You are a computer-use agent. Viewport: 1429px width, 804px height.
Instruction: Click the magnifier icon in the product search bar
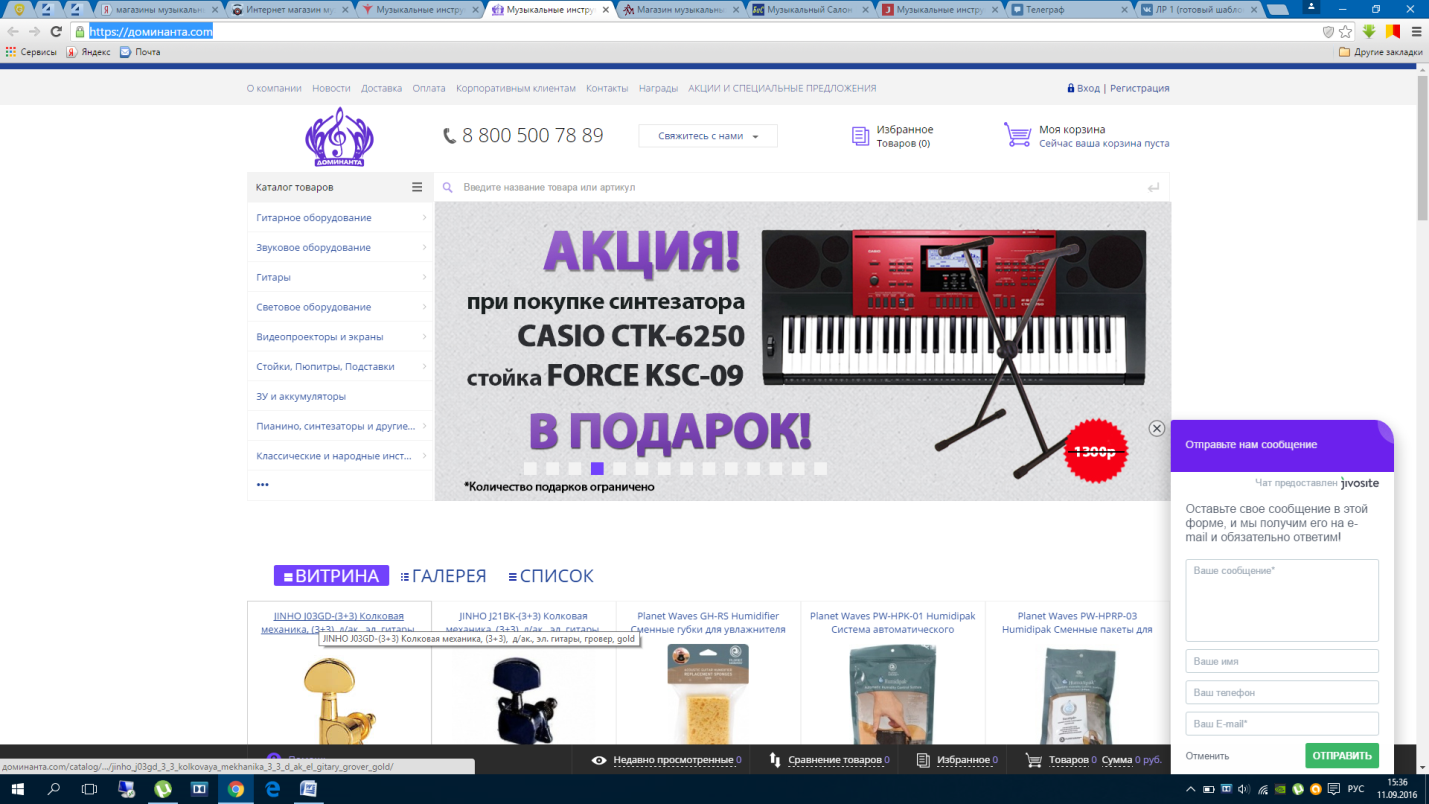point(448,187)
